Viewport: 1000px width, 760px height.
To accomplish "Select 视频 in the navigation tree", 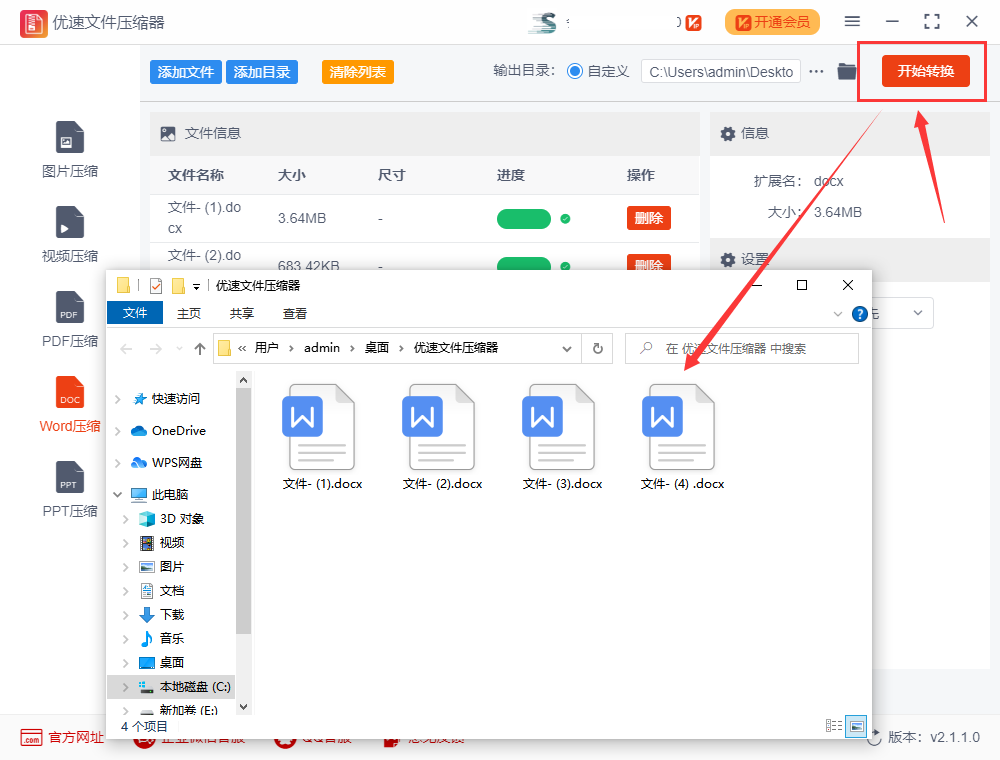I will pyautogui.click(x=172, y=543).
